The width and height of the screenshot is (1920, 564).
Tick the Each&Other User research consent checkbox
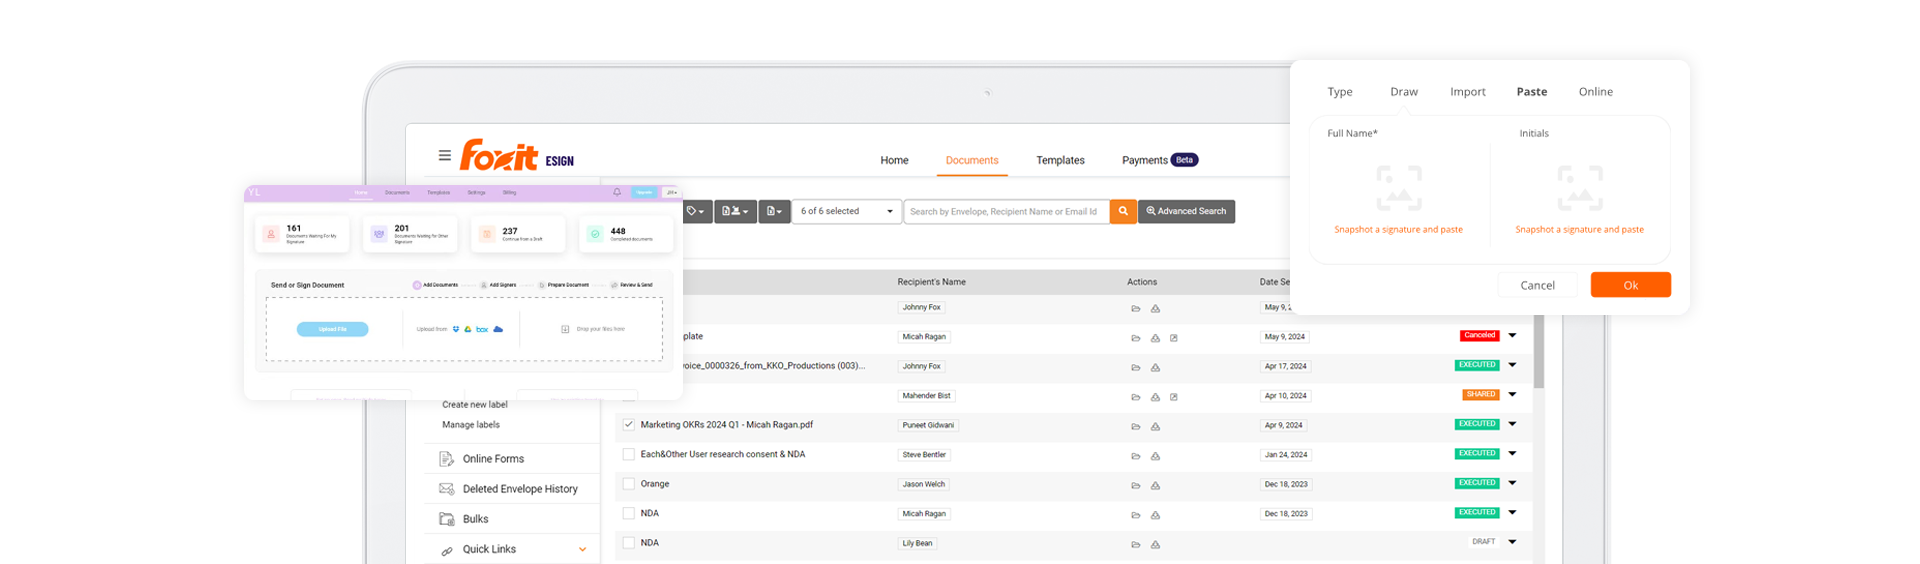pyautogui.click(x=629, y=454)
